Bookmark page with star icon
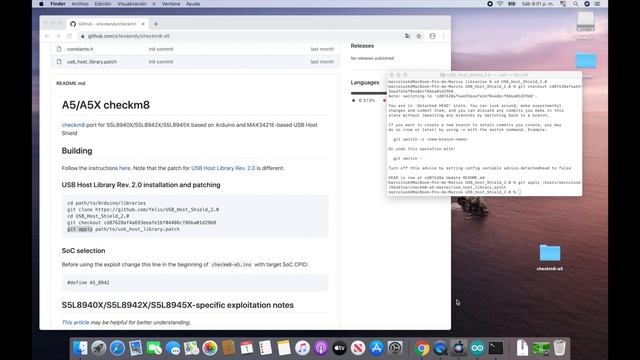Screen dimensions: 640x360 pos(419,36)
